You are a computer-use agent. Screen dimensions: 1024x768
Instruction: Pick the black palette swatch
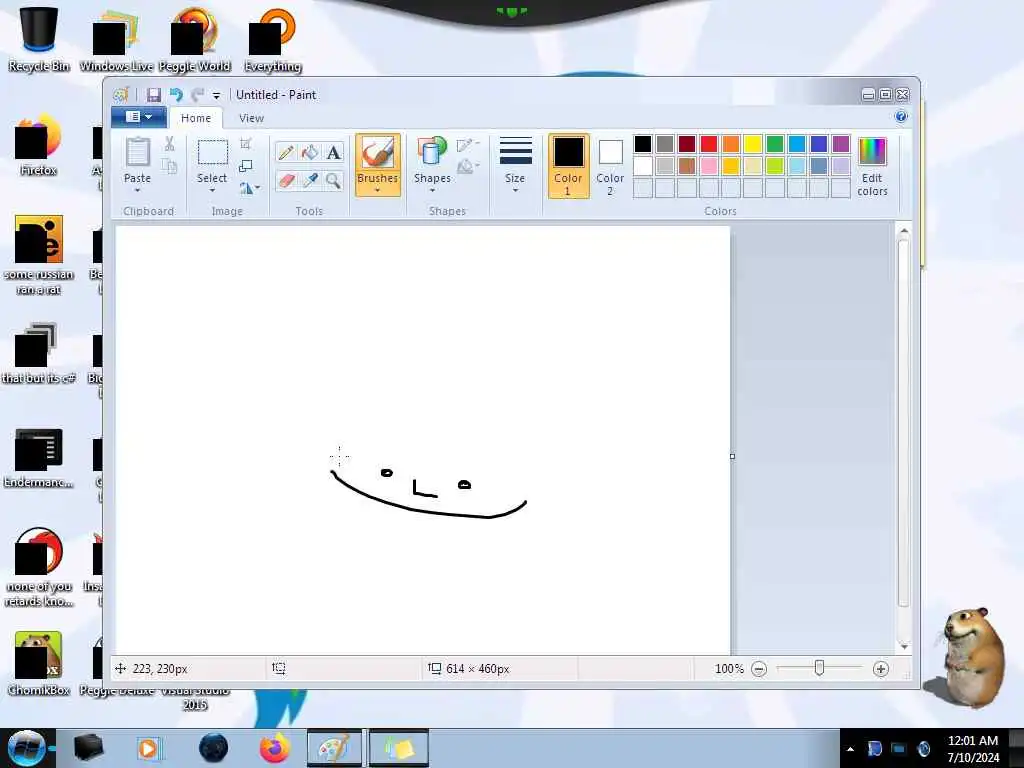point(643,144)
